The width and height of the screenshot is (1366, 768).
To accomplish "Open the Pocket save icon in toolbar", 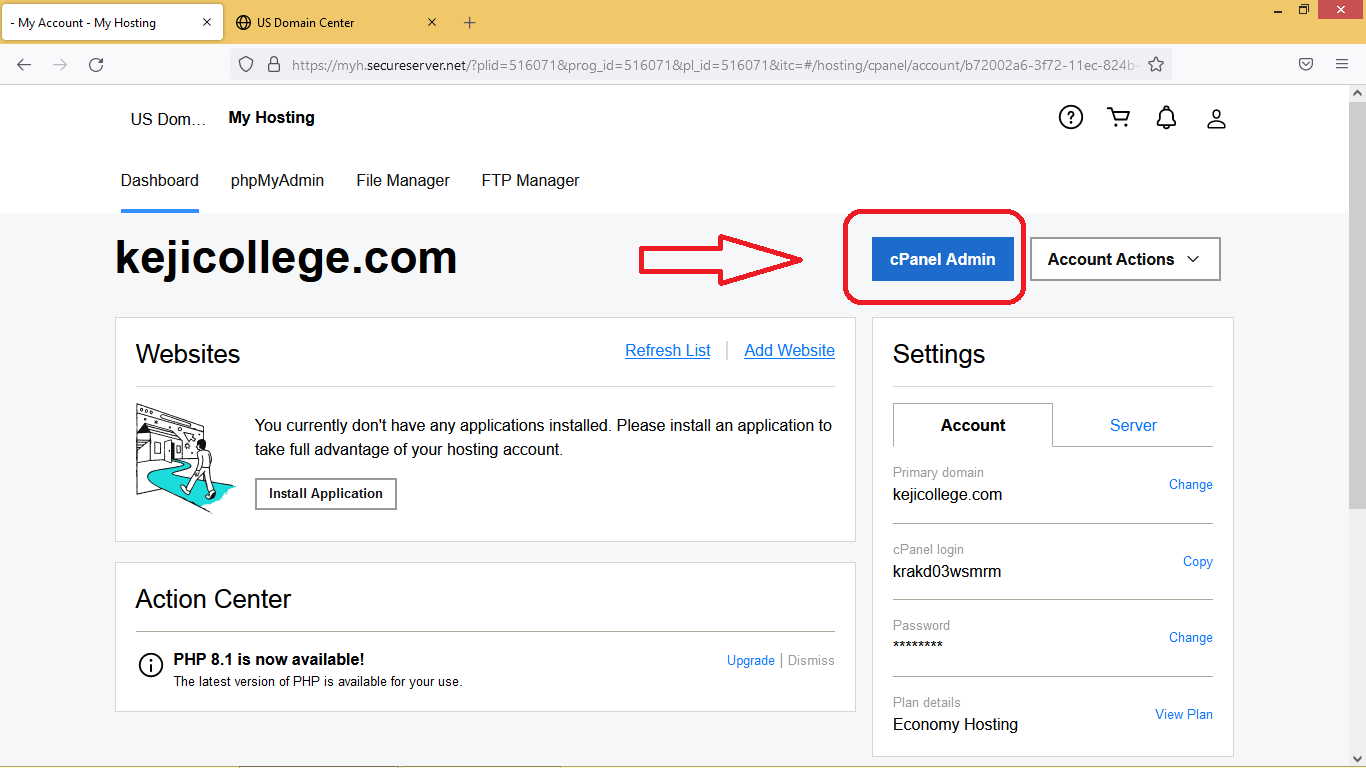I will [1306, 64].
